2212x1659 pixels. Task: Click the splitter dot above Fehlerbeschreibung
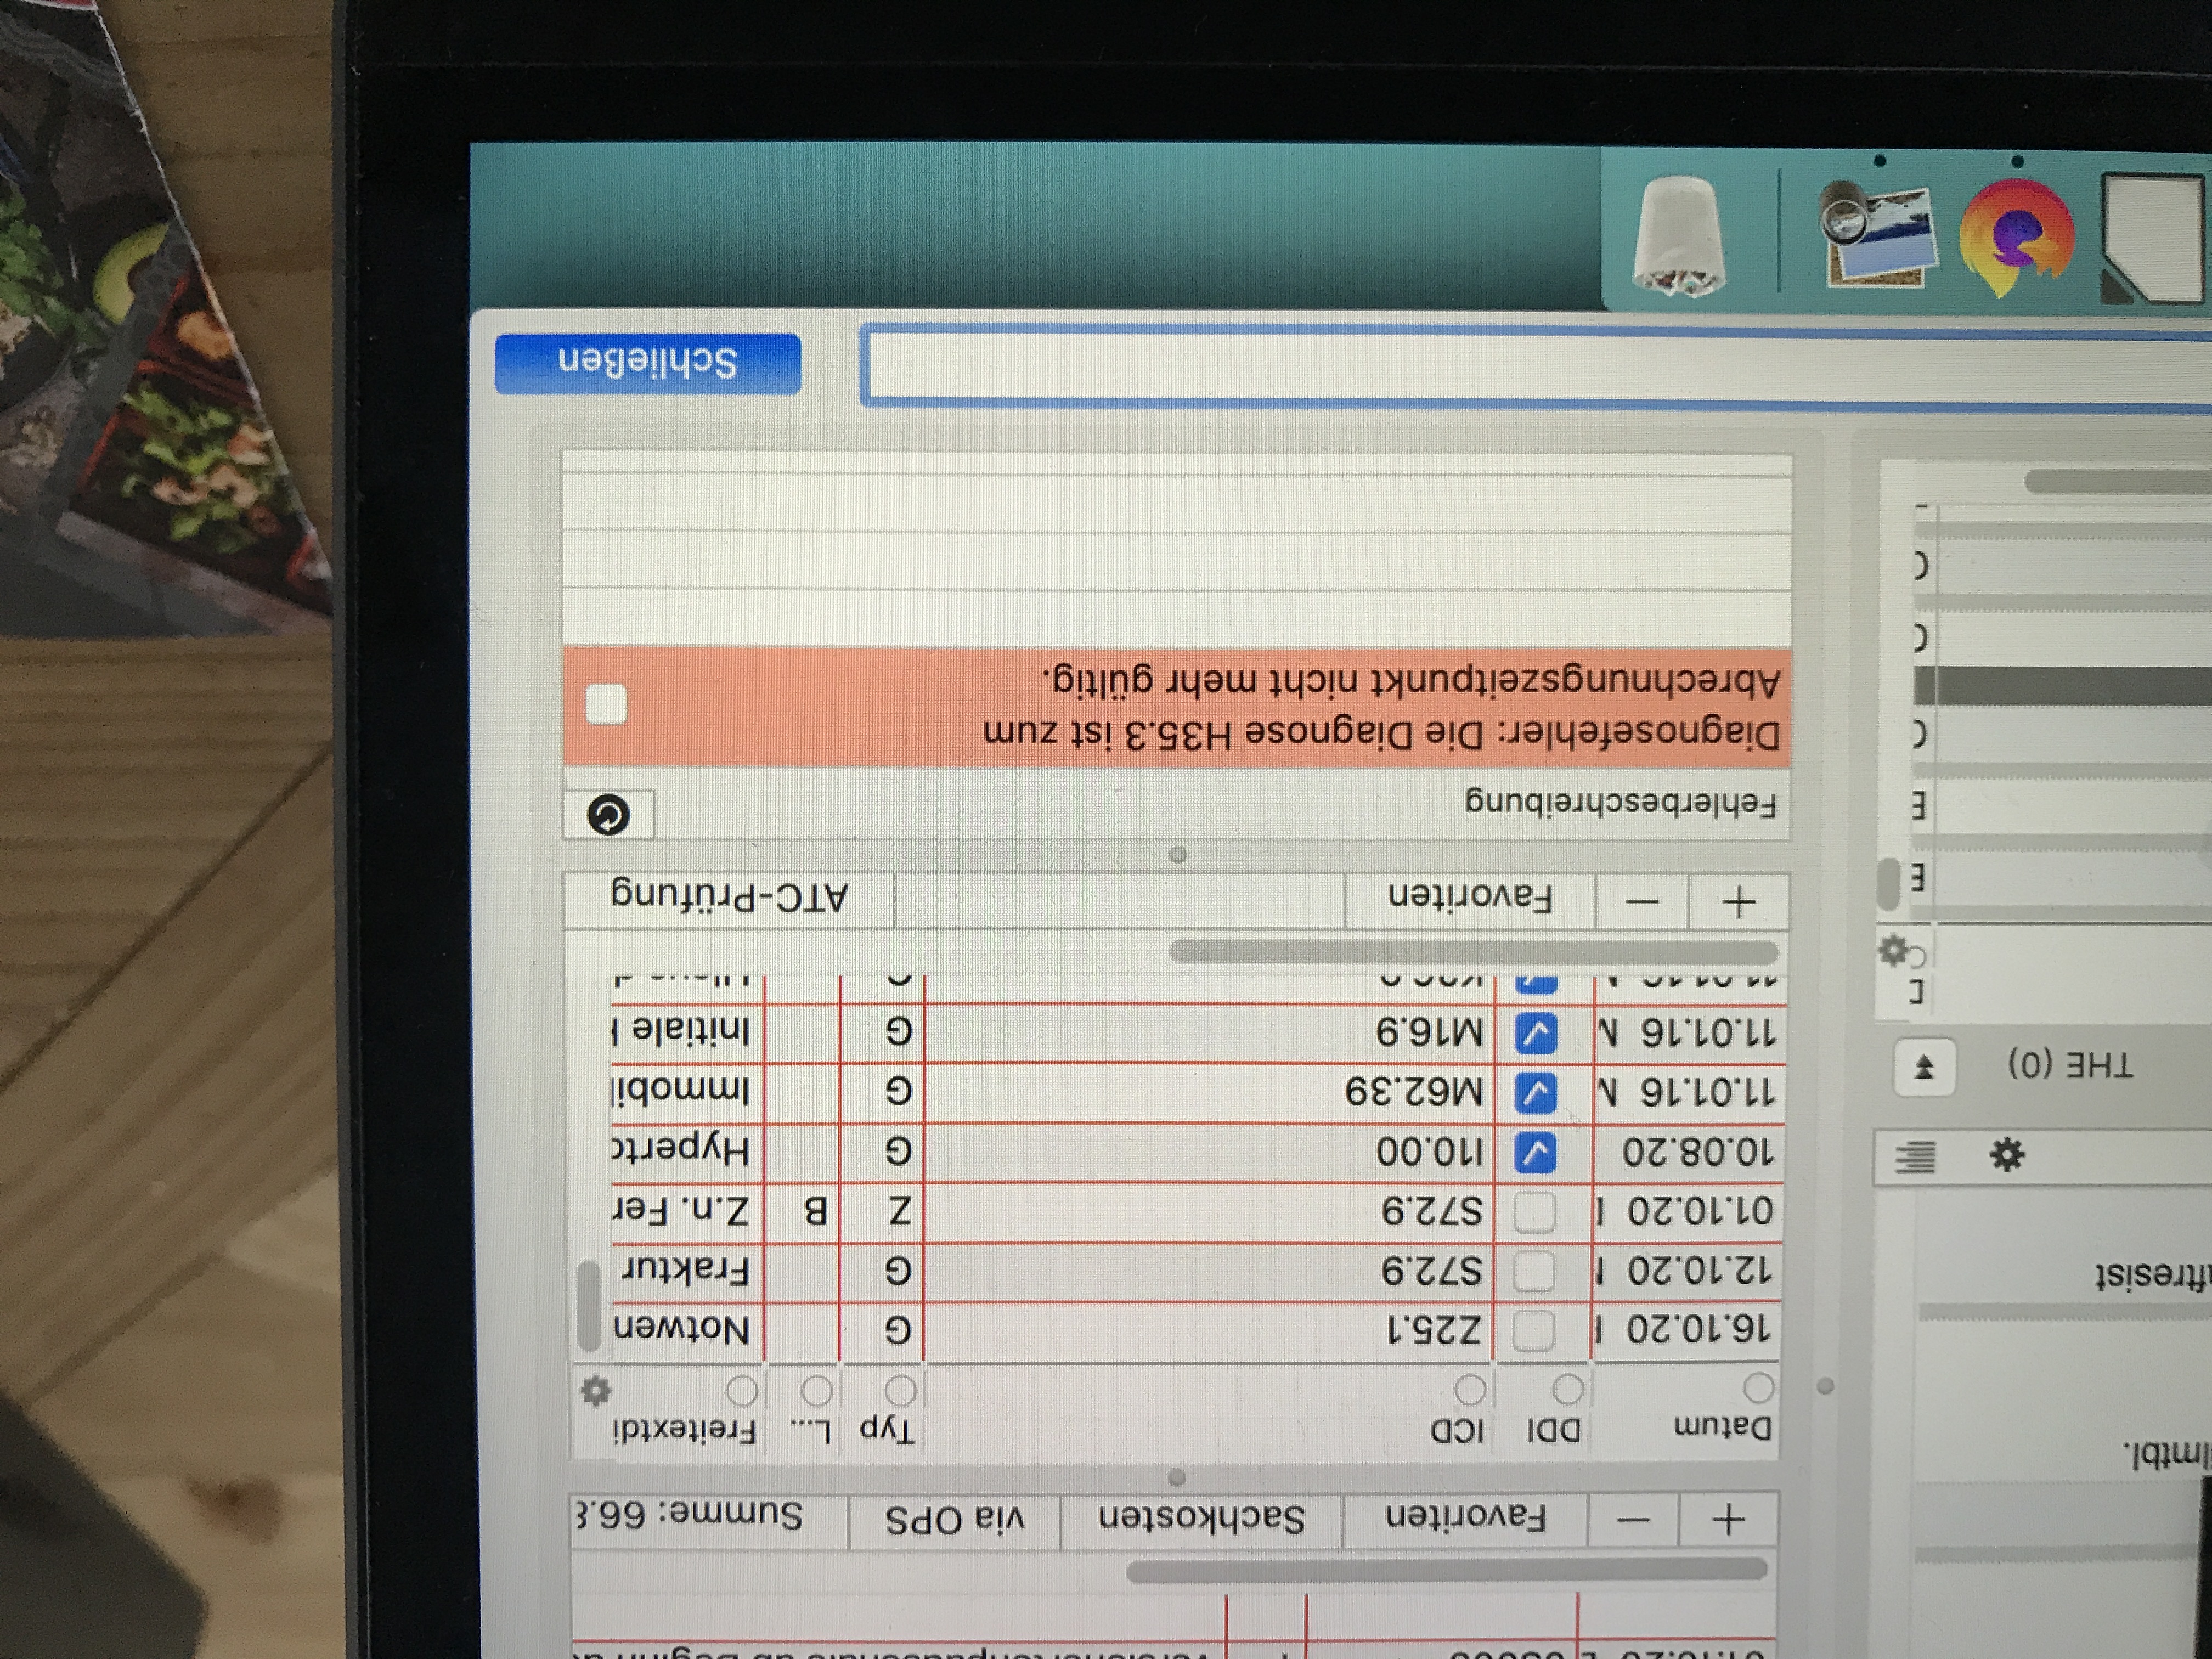pos(1178,855)
